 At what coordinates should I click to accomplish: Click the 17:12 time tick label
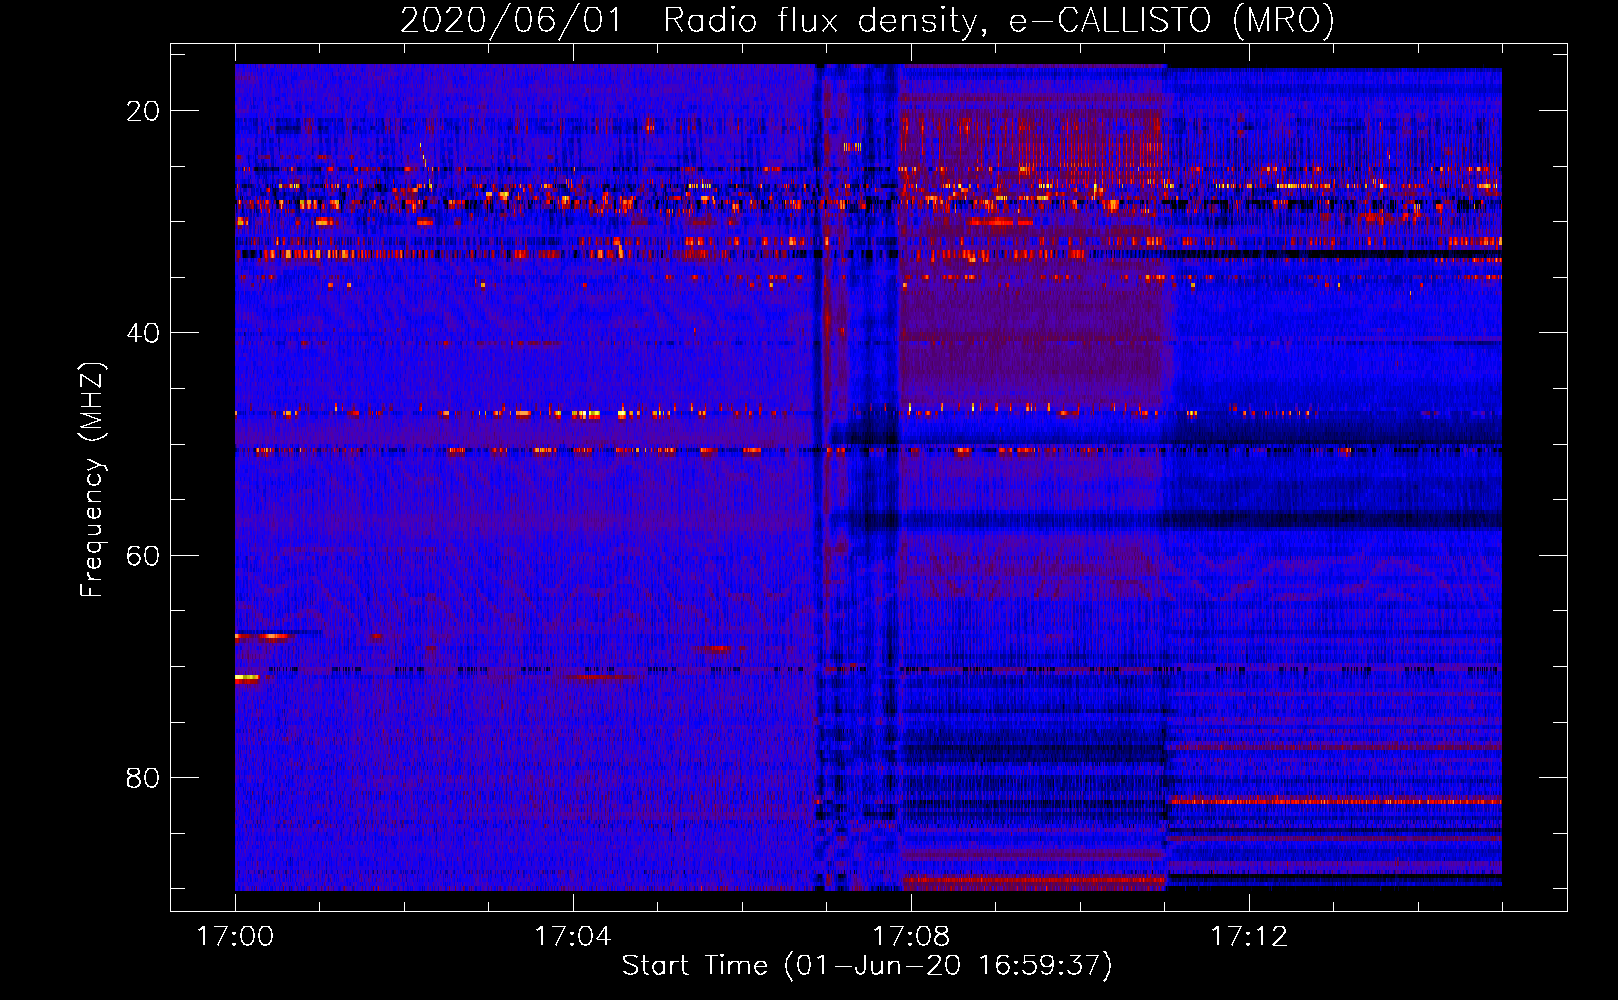1249,936
